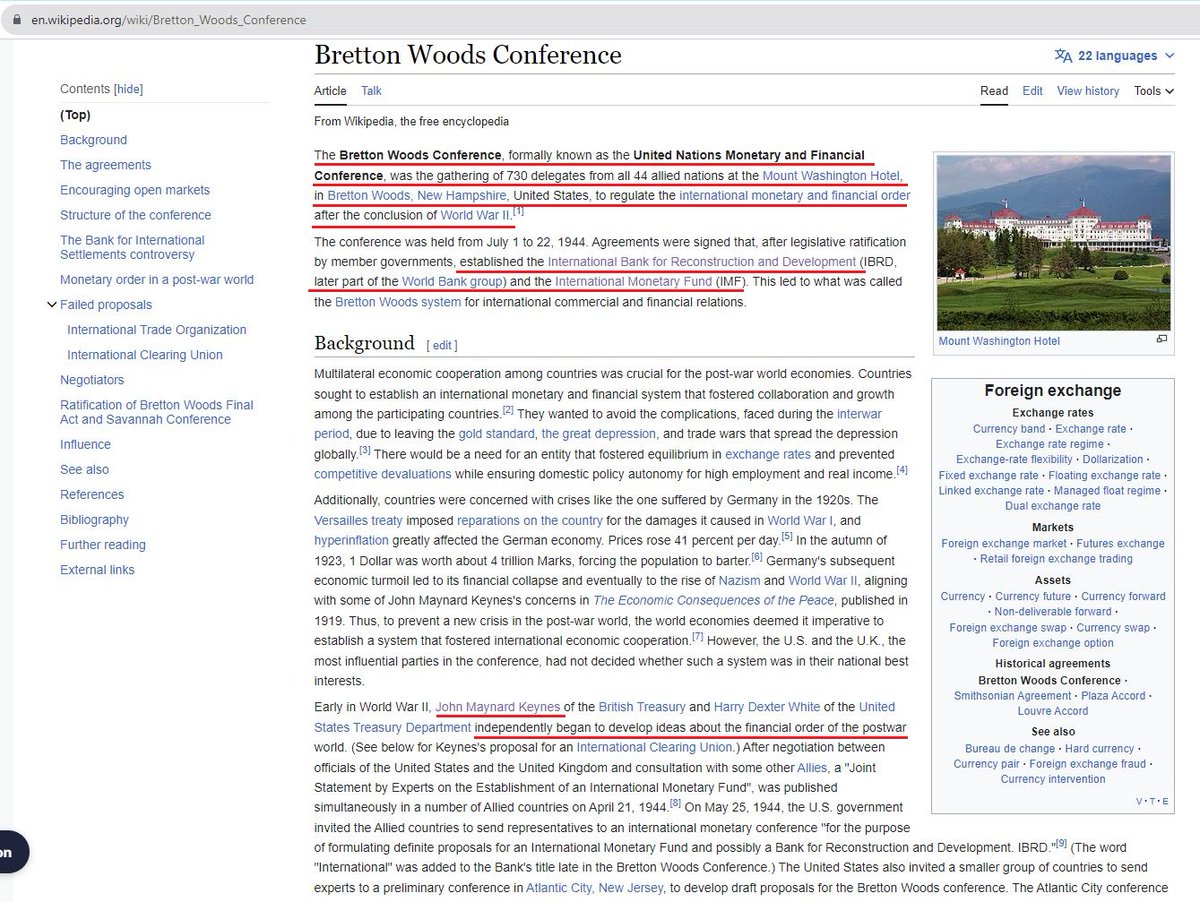
Task: Go to International Clearing Union subsection in sidebar
Action: (145, 355)
